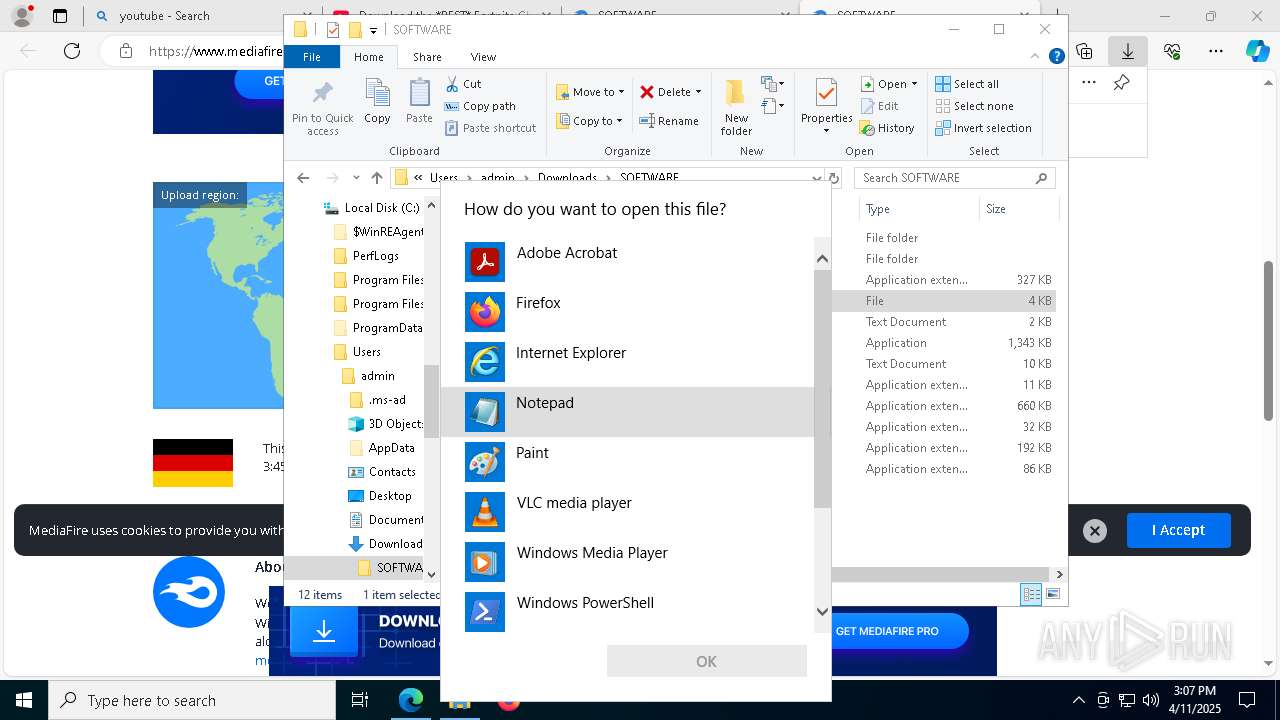Switch to large icons view
Viewport: 1280px width, 720px height.
pos(1052,594)
